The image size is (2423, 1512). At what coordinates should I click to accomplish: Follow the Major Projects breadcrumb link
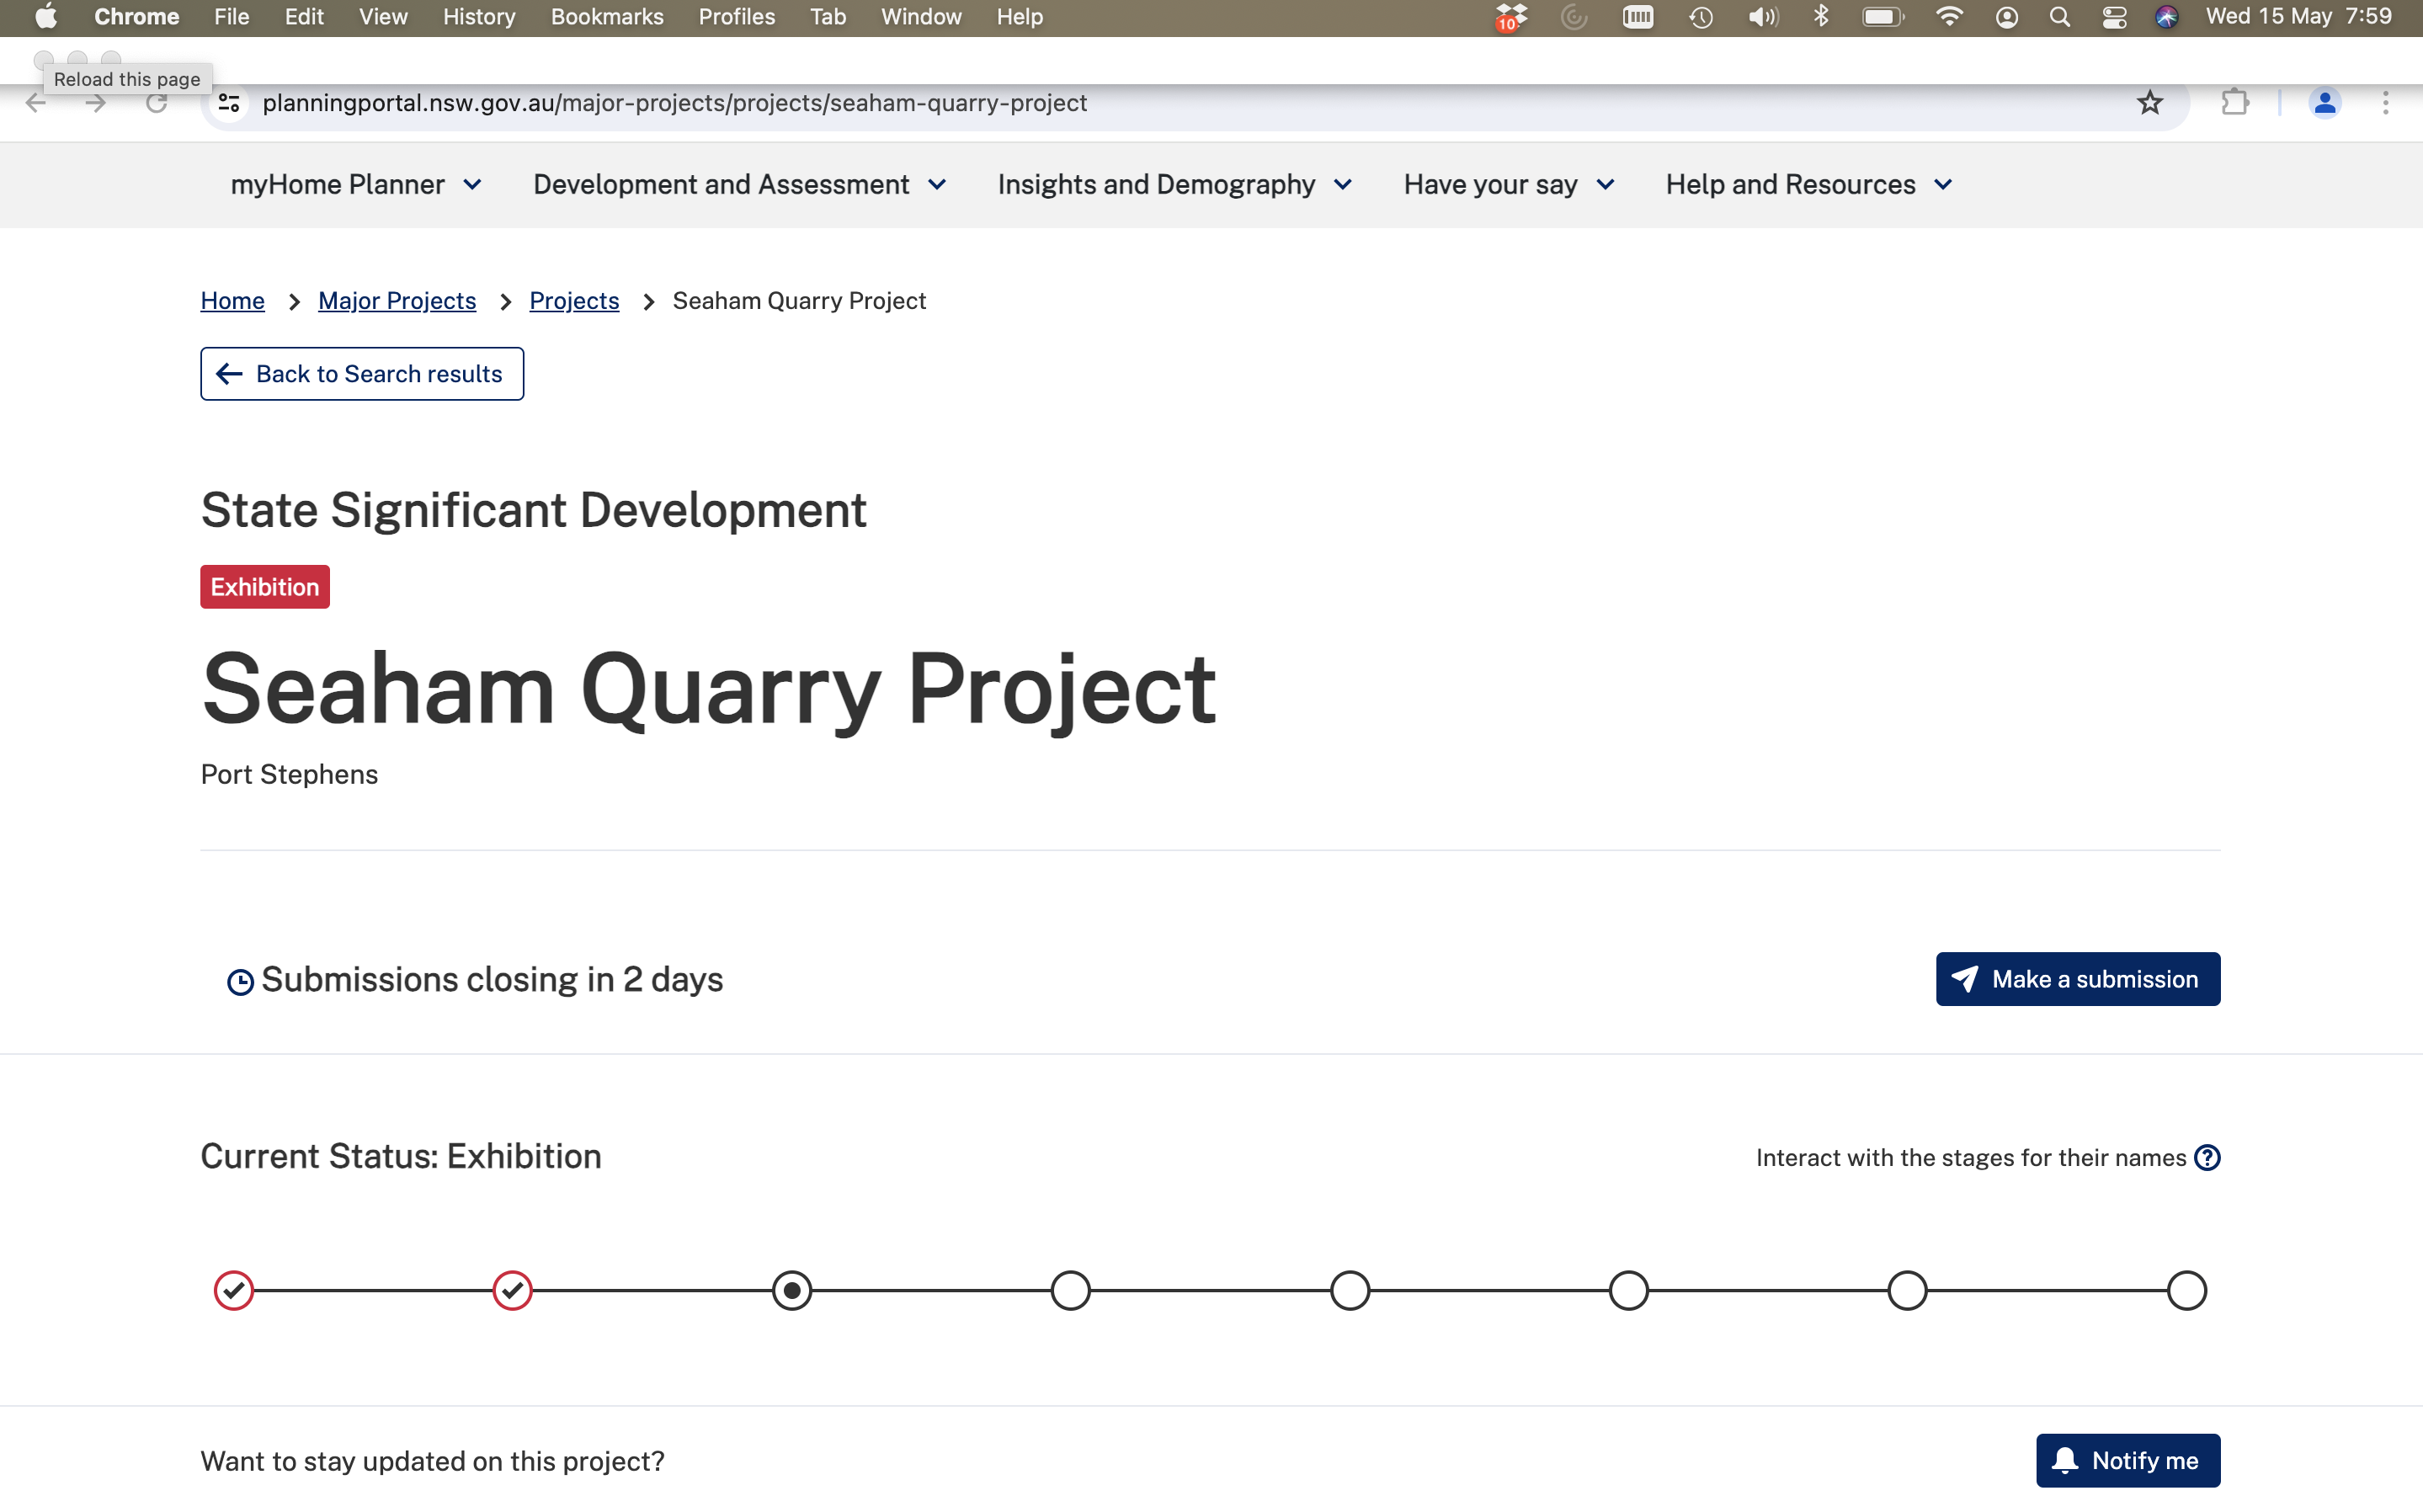[396, 301]
